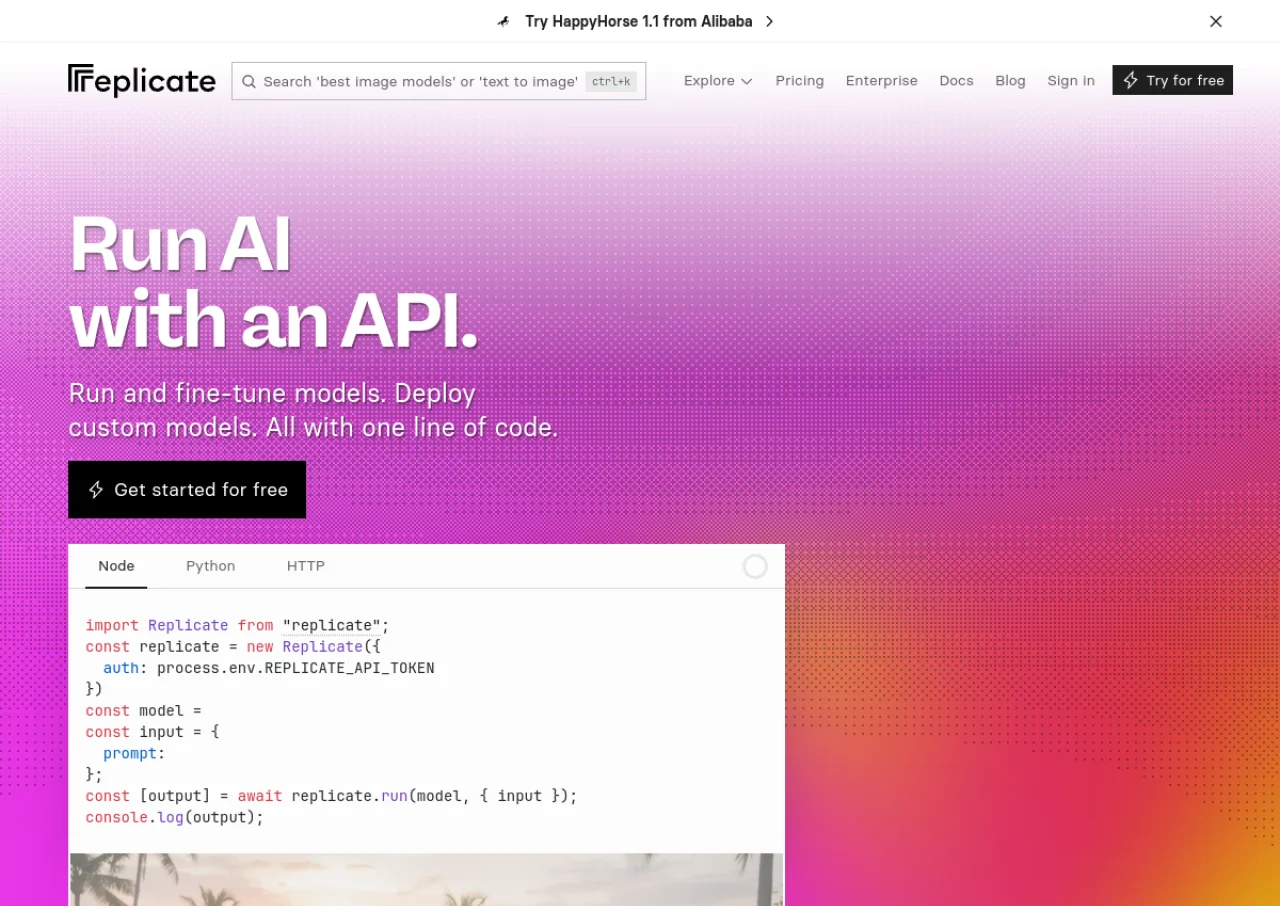Click the horse icon in announcement banner
Viewport: 1280px width, 906px height.
[504, 21]
